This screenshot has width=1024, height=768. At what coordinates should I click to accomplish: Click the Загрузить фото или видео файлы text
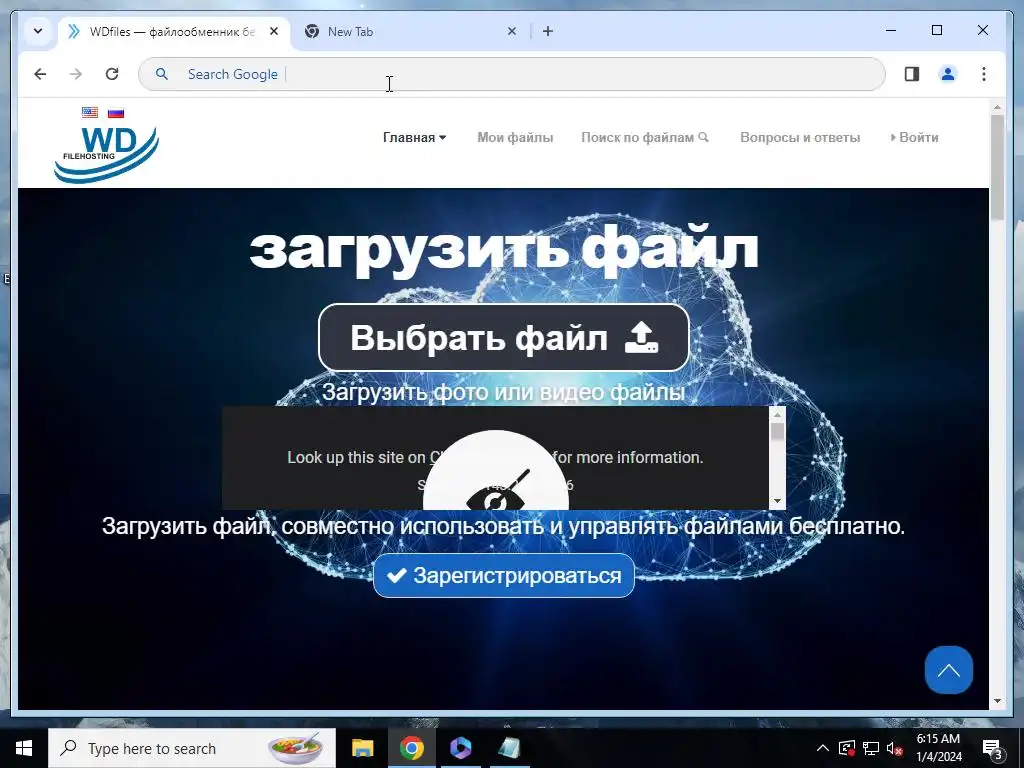tap(504, 392)
